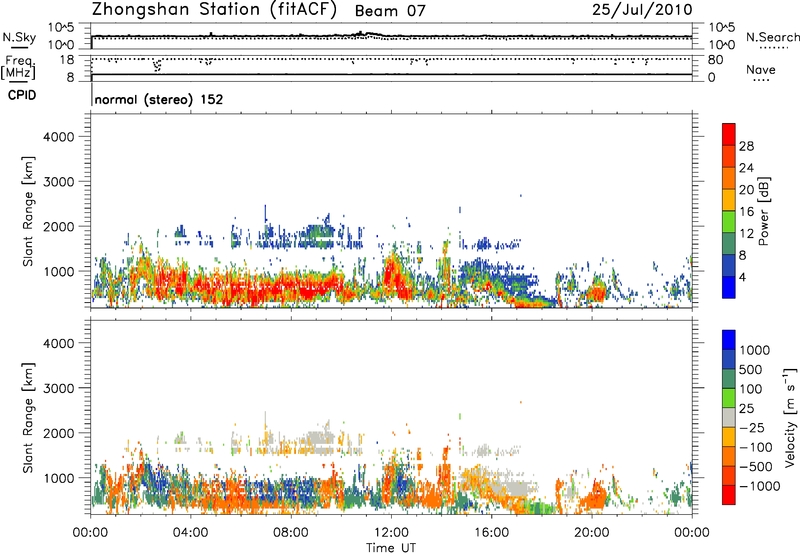800x554 pixels.
Task: Click the Power [dB] colorbar title
Action: tap(764, 211)
